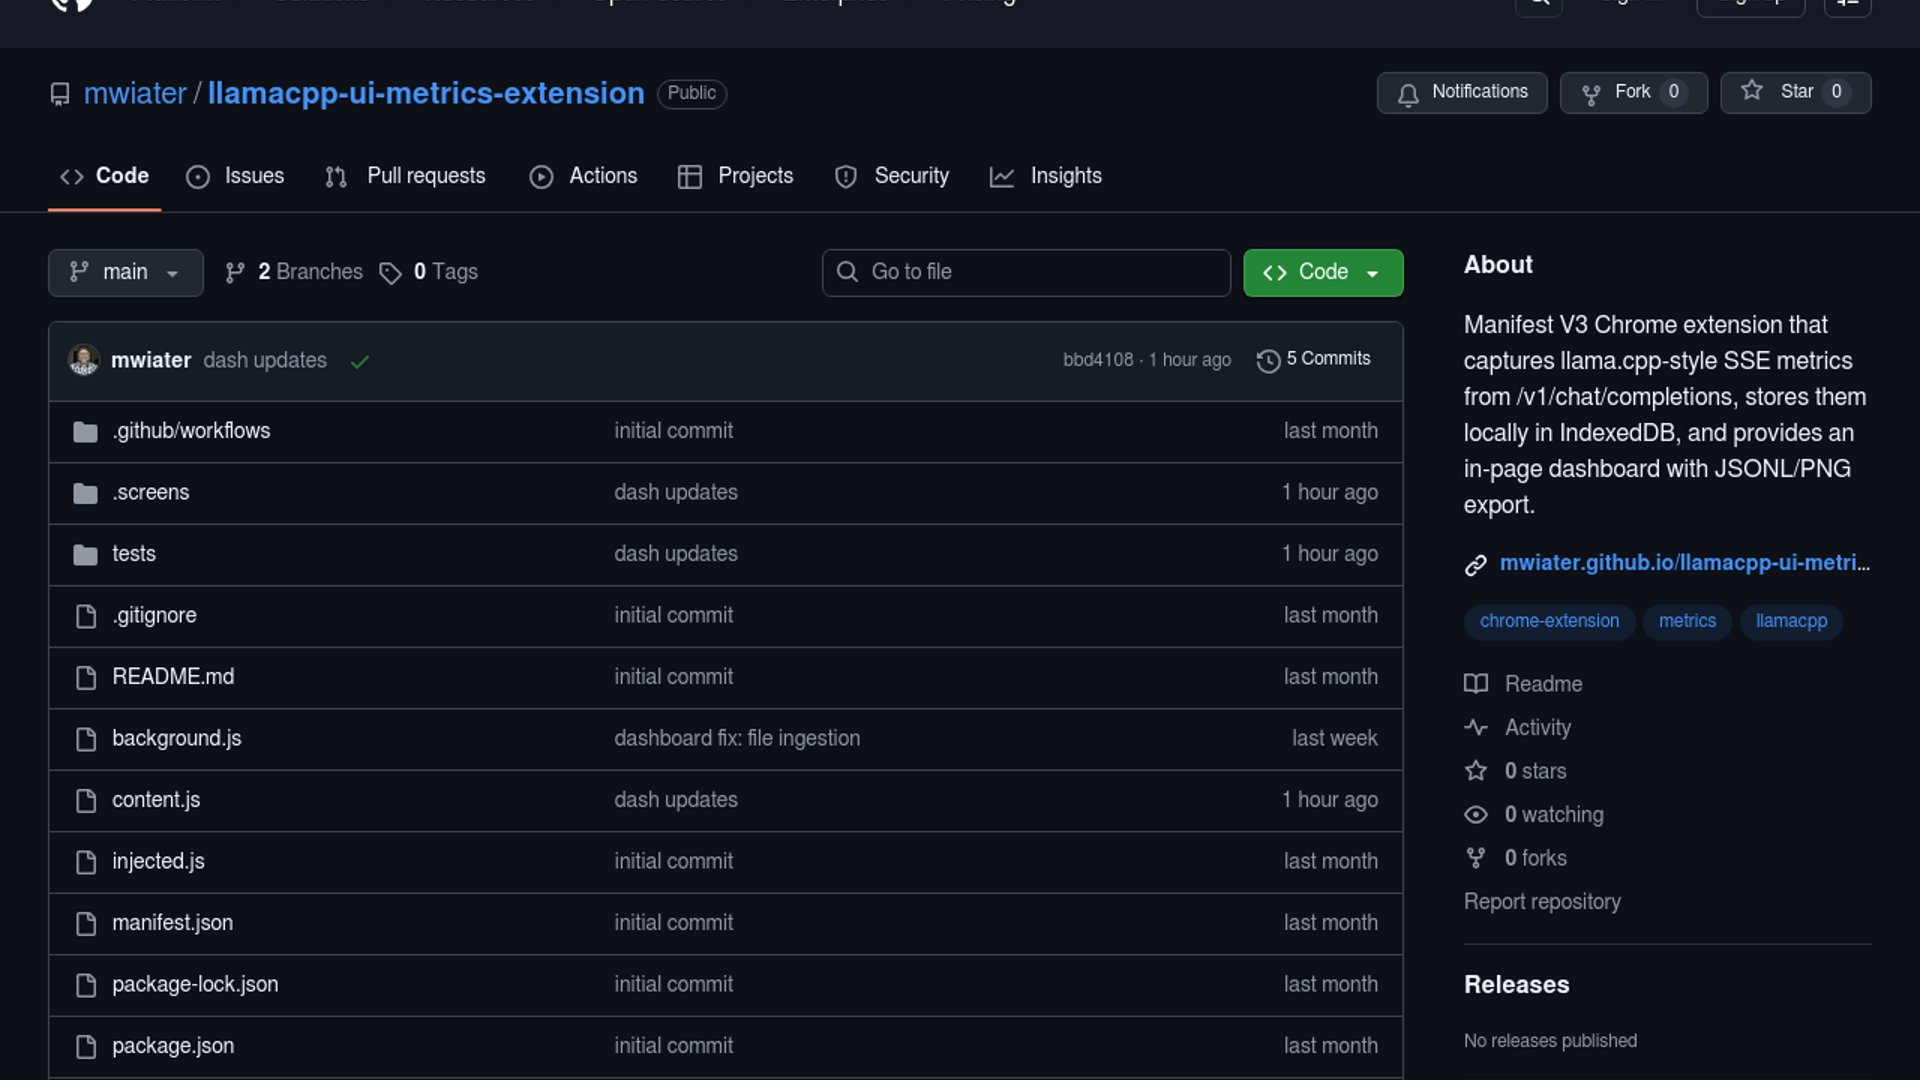
Task: Click the green commit status checkmark
Action: pyautogui.click(x=360, y=361)
